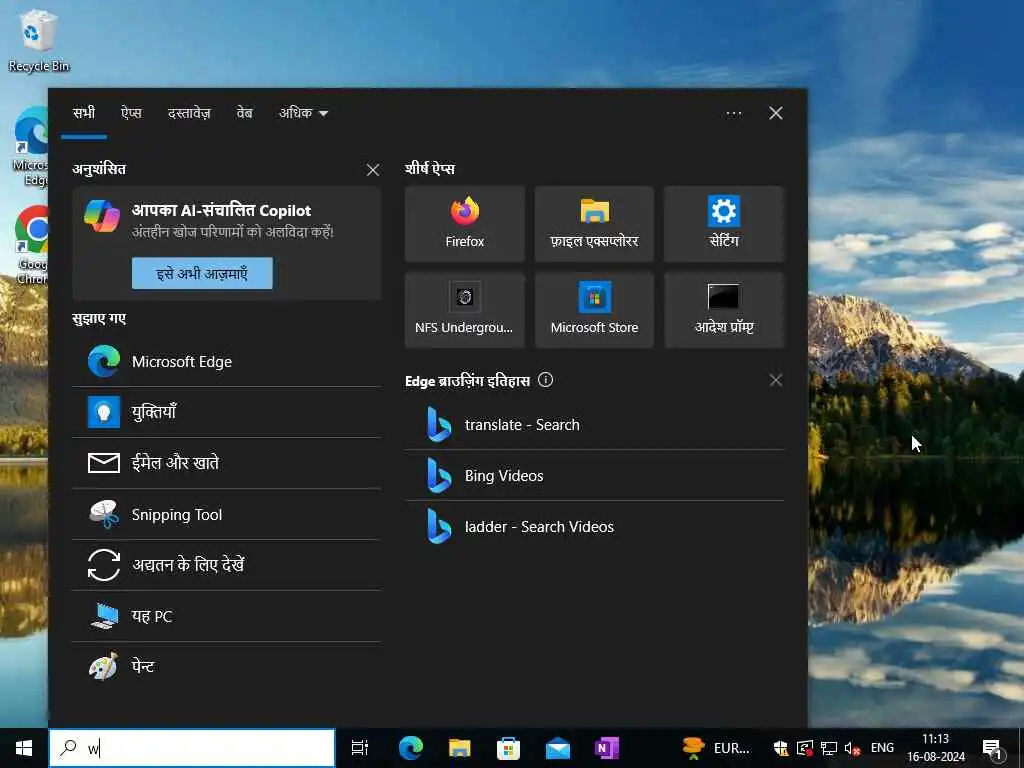Open ईमेल और खाते settings
The height and width of the screenshot is (768, 1024).
[x=227, y=463]
